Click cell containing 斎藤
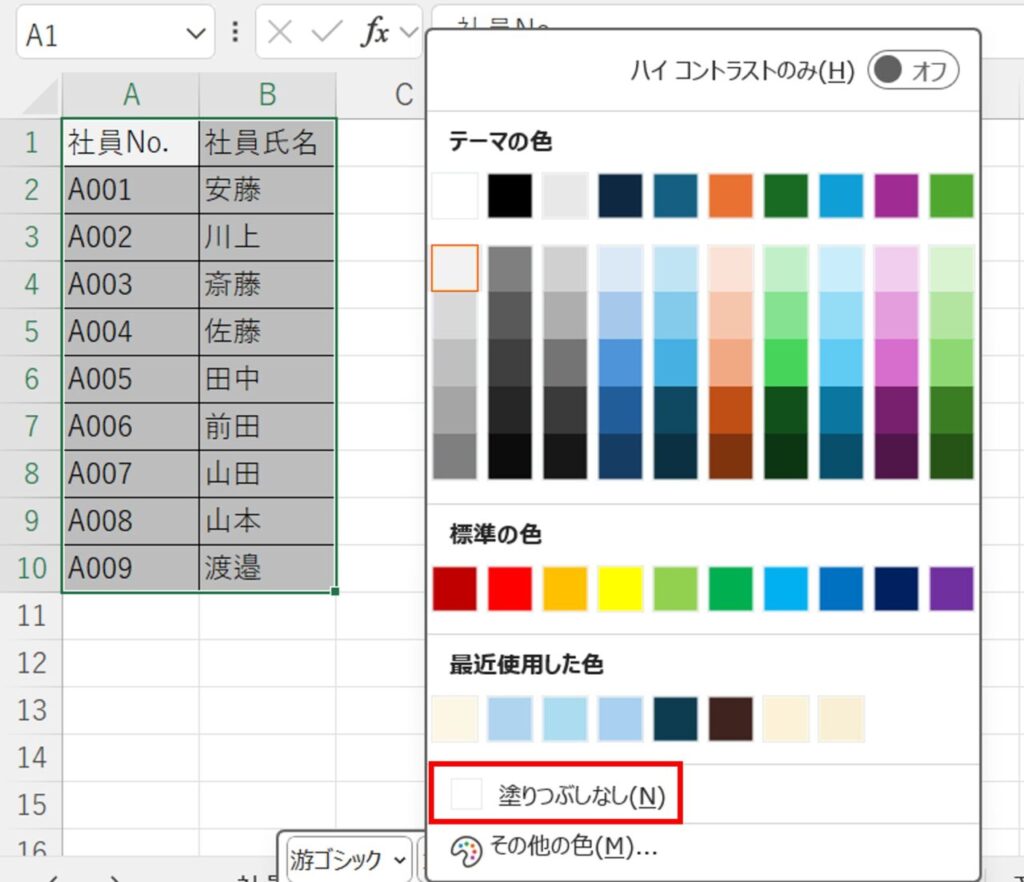This screenshot has width=1024, height=882. (267, 285)
